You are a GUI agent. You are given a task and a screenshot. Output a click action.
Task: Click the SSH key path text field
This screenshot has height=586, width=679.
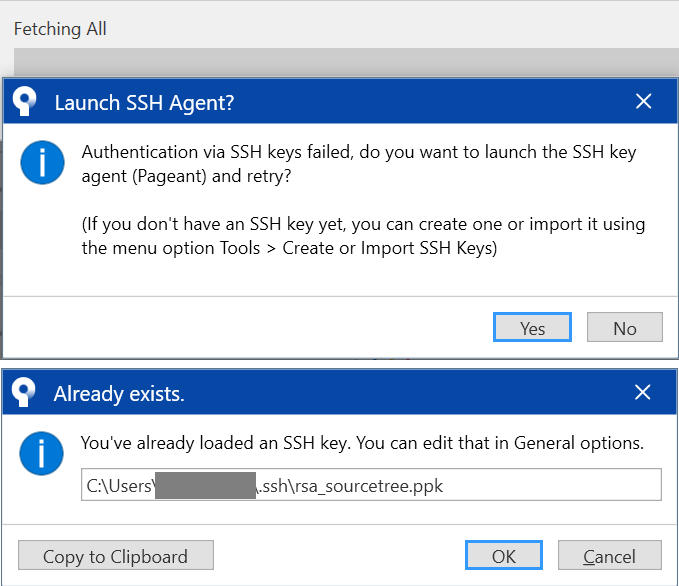pos(371,485)
